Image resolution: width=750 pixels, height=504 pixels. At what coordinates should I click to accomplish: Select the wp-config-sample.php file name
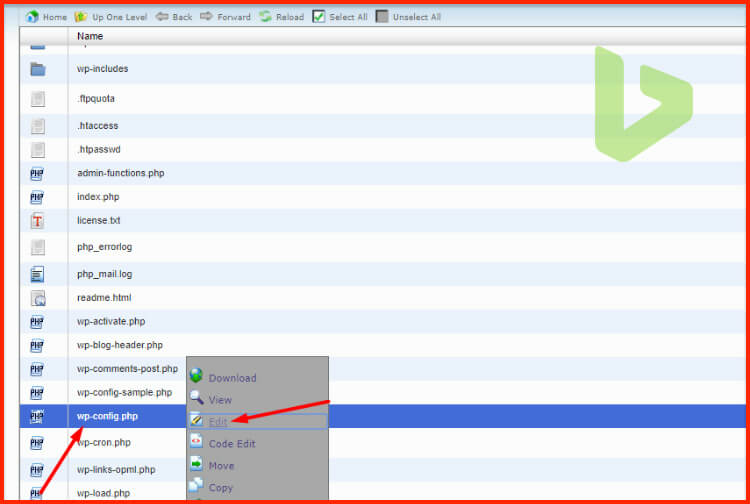click(124, 392)
